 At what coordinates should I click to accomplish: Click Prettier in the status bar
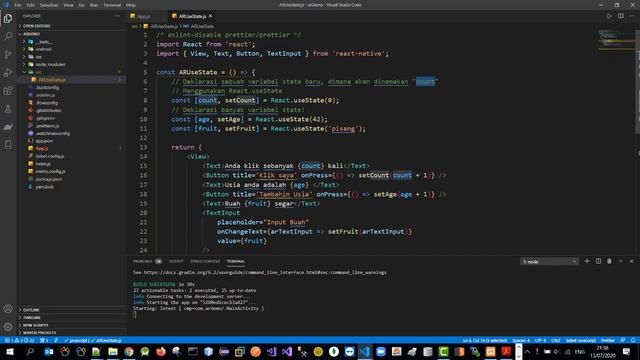(x=608, y=340)
